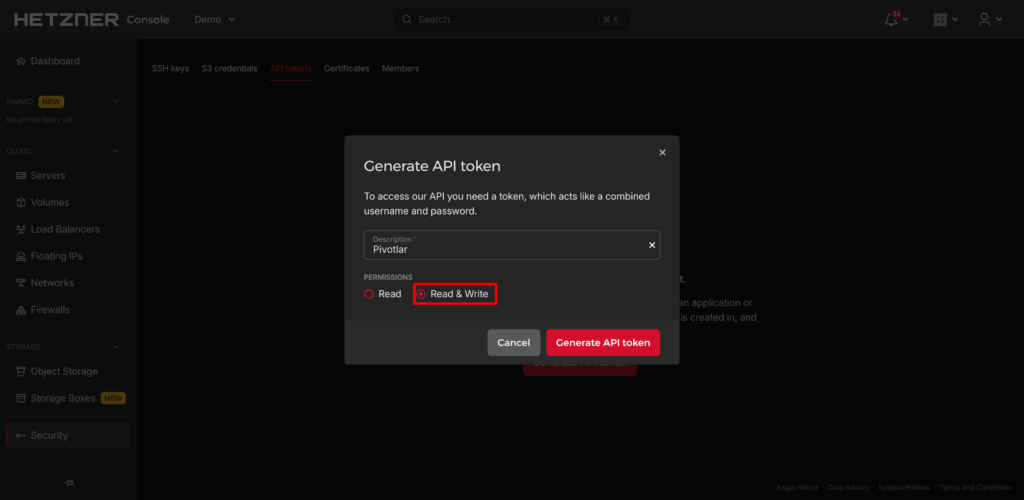Click the Security key icon
The image size is (1024, 500).
(21, 435)
